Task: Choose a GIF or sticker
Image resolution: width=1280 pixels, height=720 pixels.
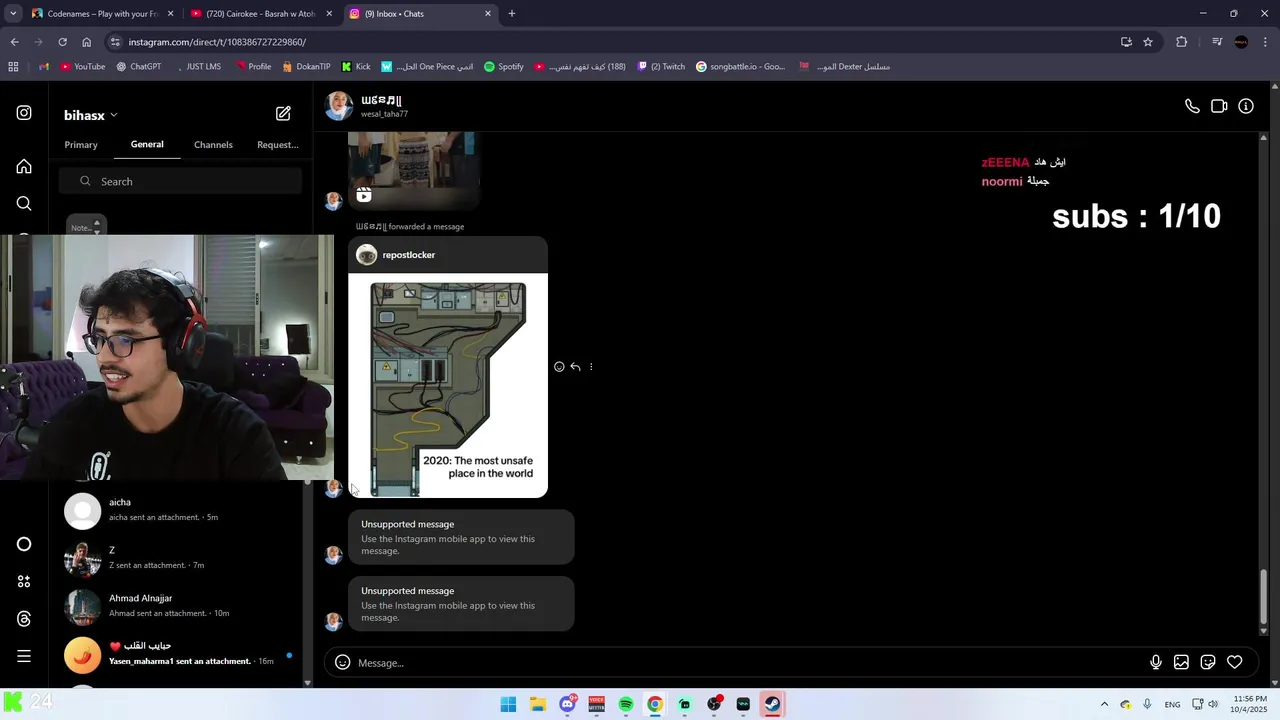Action: (x=1208, y=662)
